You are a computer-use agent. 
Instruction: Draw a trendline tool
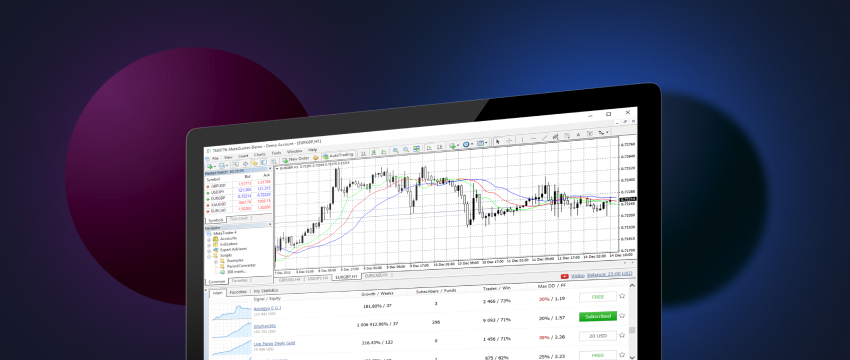[x=544, y=138]
